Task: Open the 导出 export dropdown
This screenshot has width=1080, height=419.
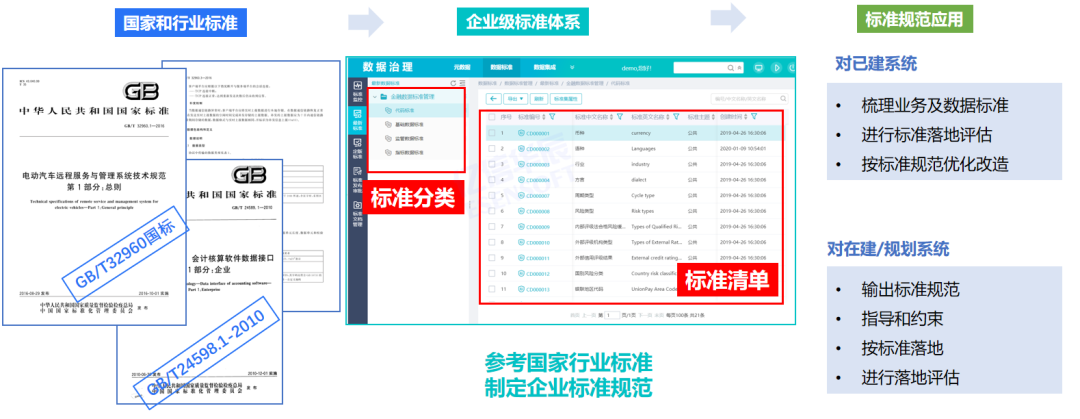Action: click(516, 99)
